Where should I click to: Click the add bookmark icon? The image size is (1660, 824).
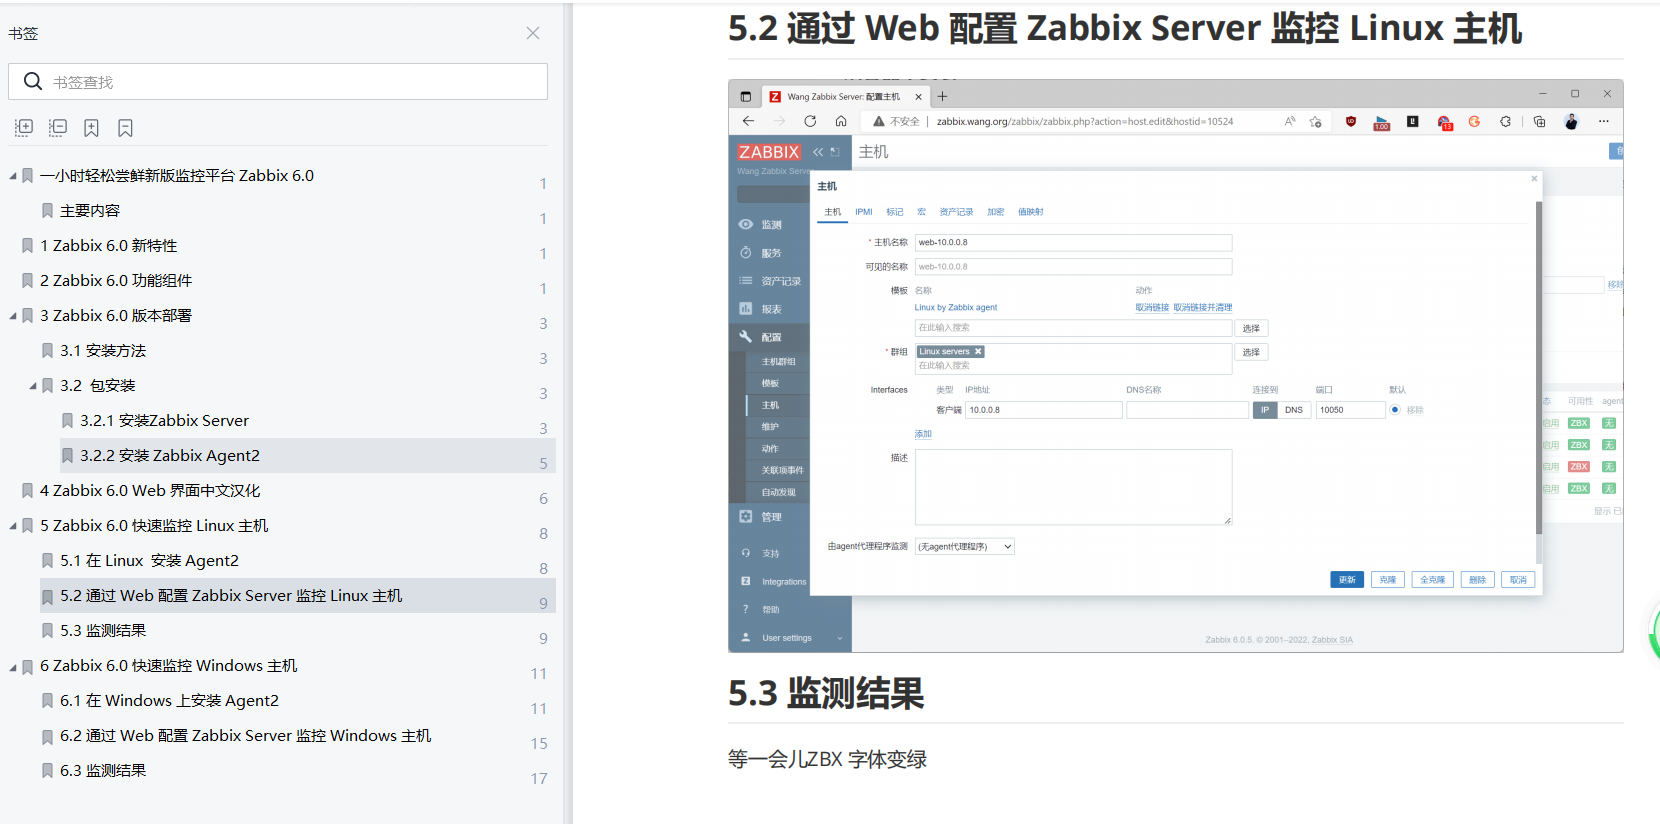tap(91, 128)
